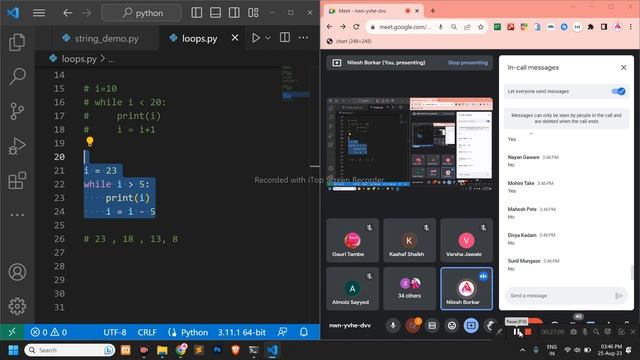Open notifications bell in status bar
640x360 pixels.
tap(304, 332)
